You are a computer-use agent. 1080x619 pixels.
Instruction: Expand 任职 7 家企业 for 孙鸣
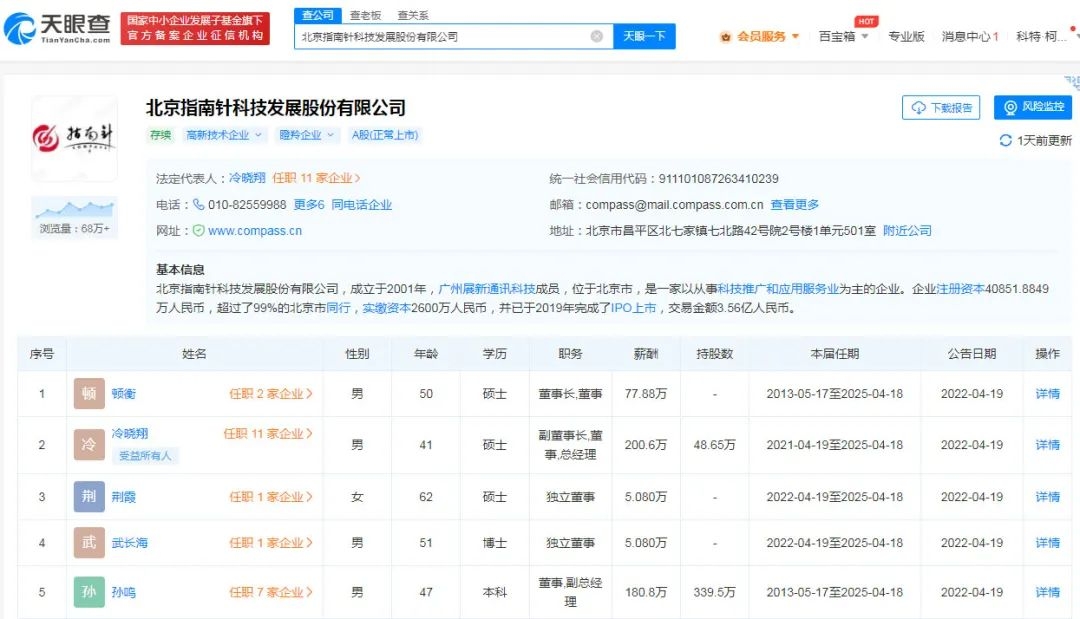271,592
